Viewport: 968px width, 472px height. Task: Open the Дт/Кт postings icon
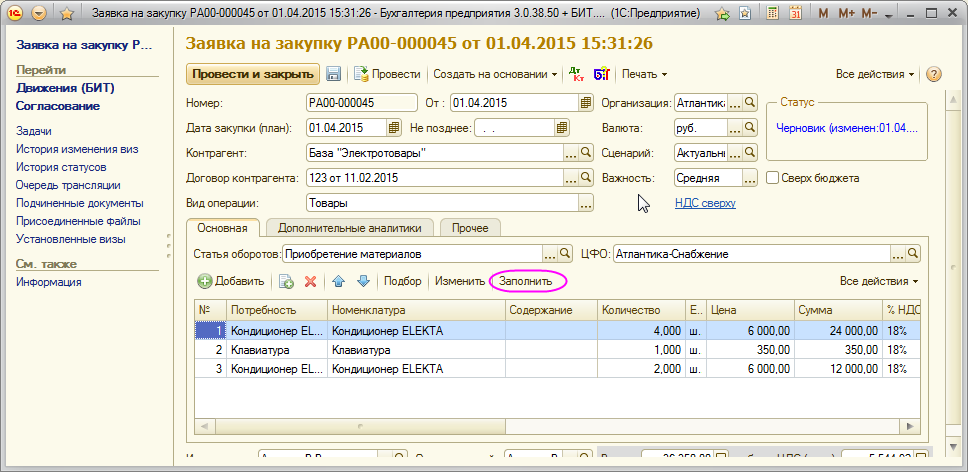[x=577, y=74]
